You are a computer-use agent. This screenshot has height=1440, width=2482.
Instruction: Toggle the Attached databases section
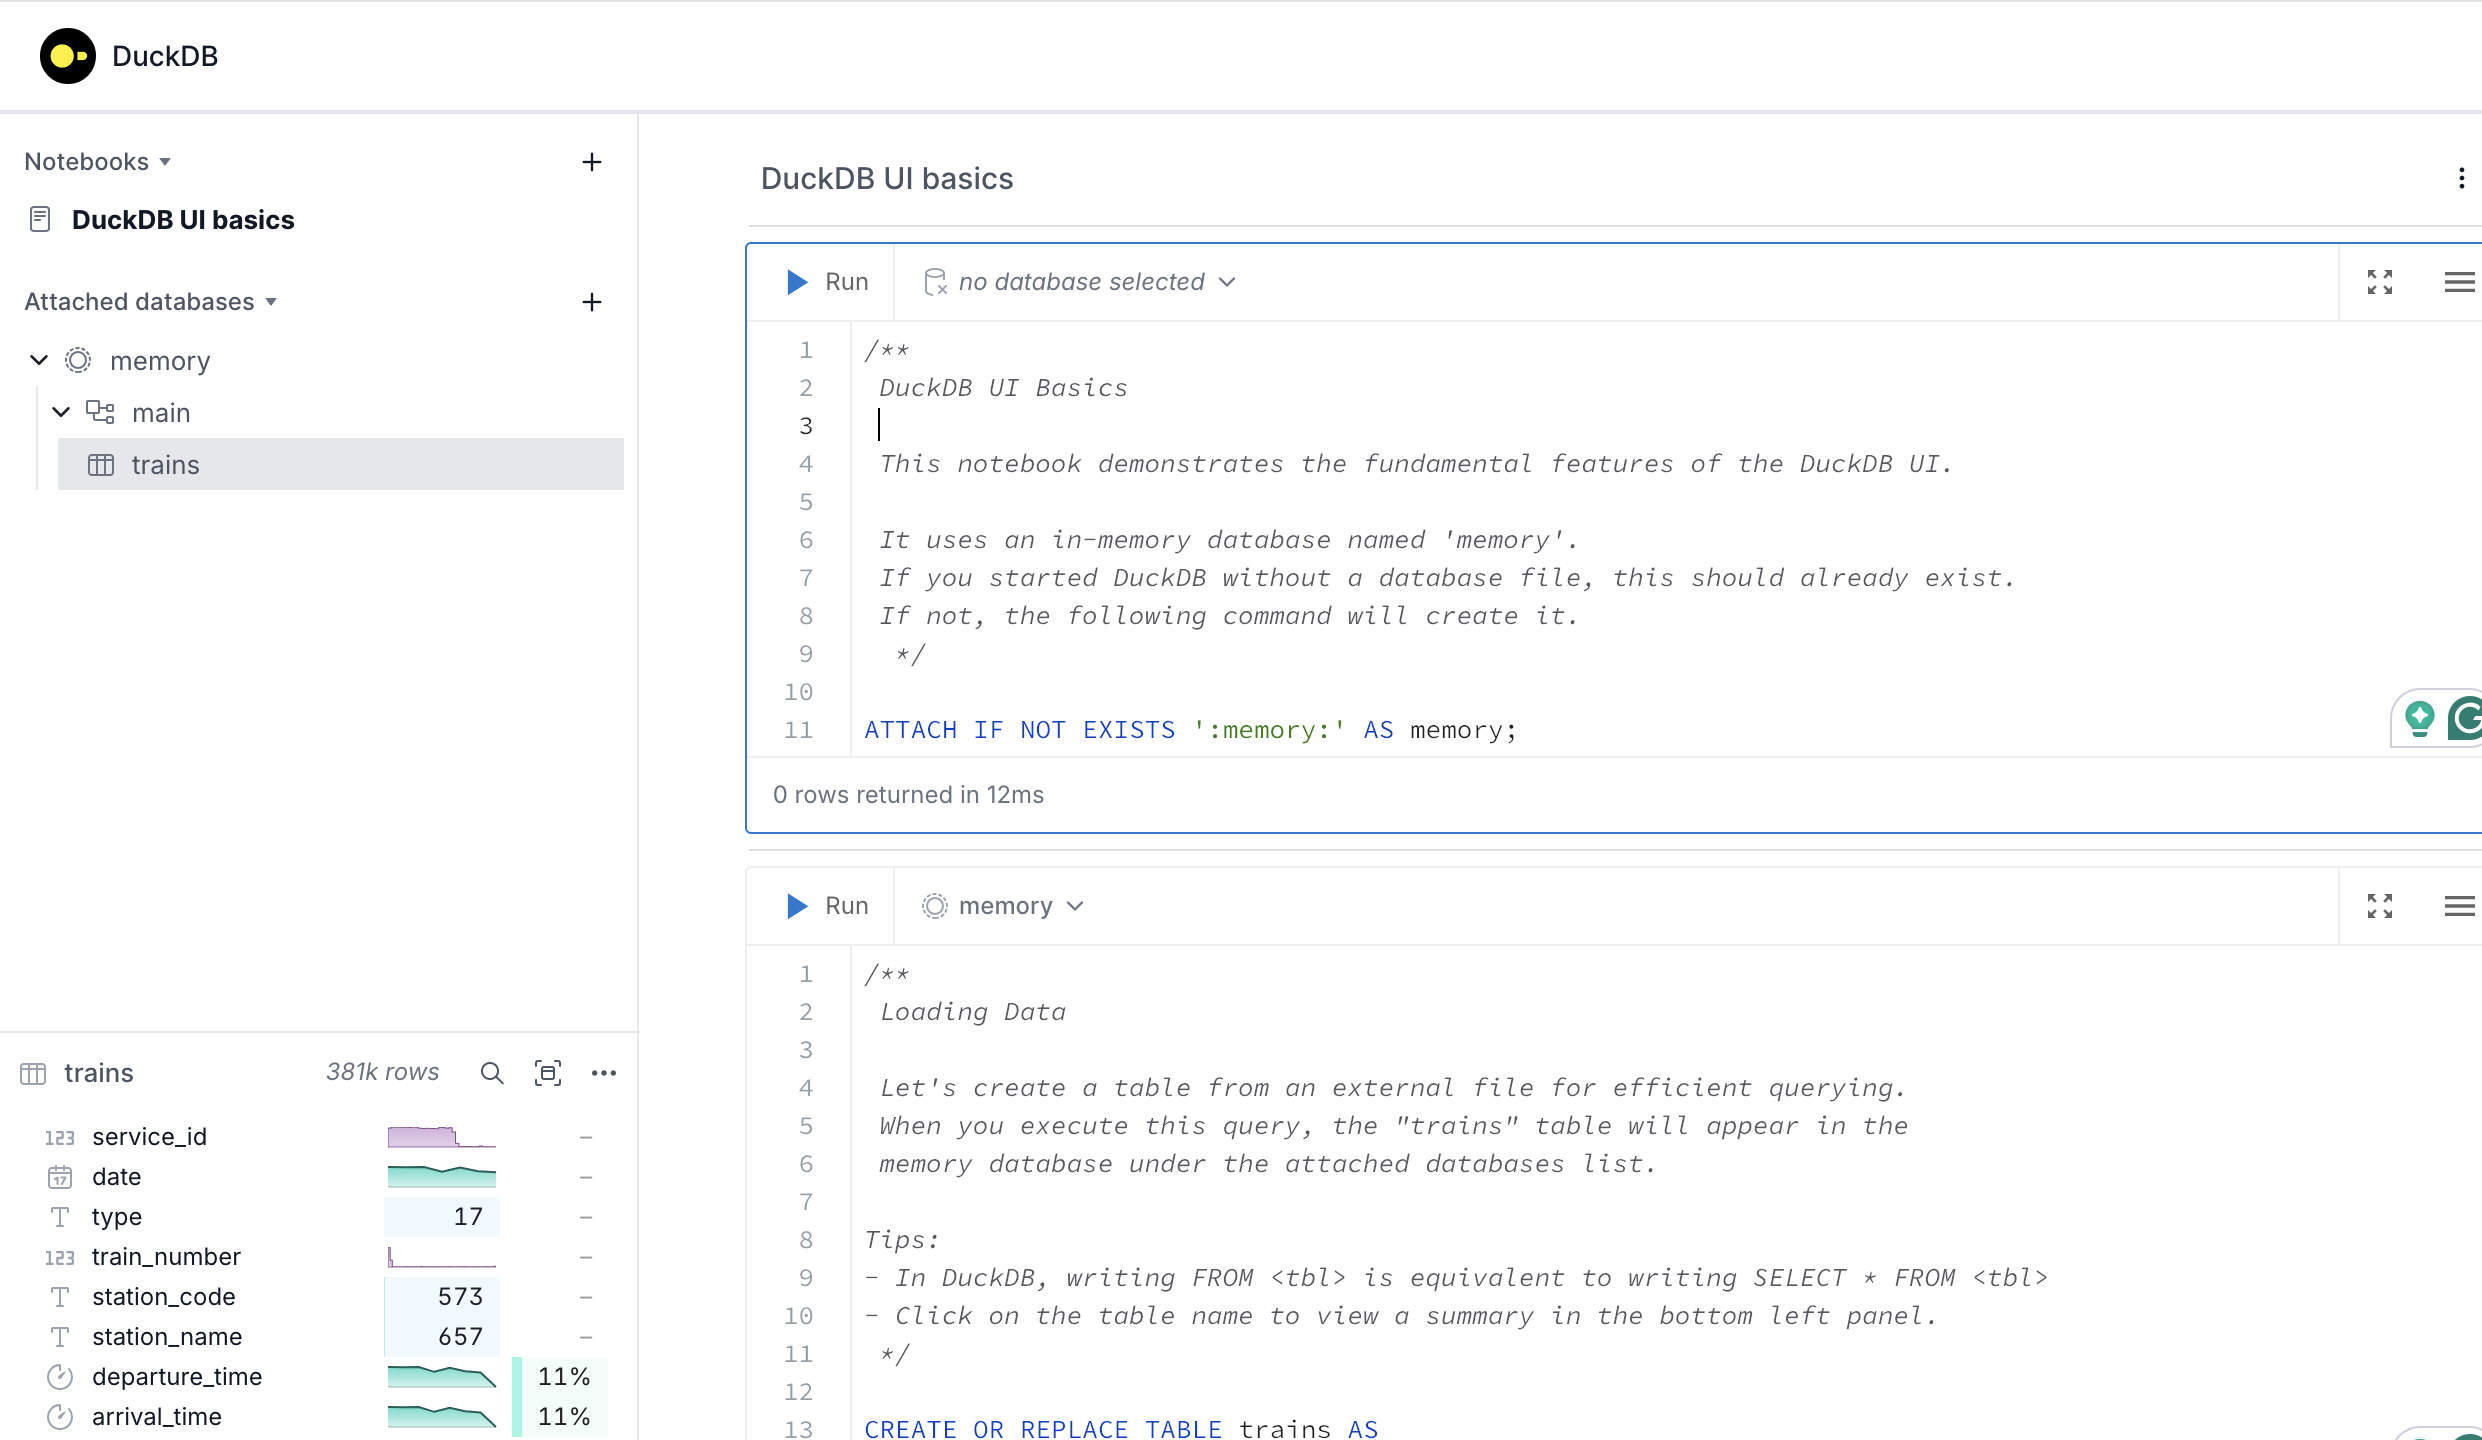coord(150,302)
